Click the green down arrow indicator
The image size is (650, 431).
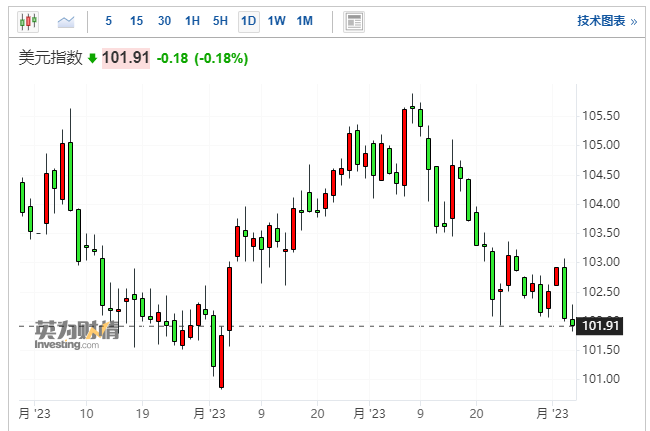92,58
